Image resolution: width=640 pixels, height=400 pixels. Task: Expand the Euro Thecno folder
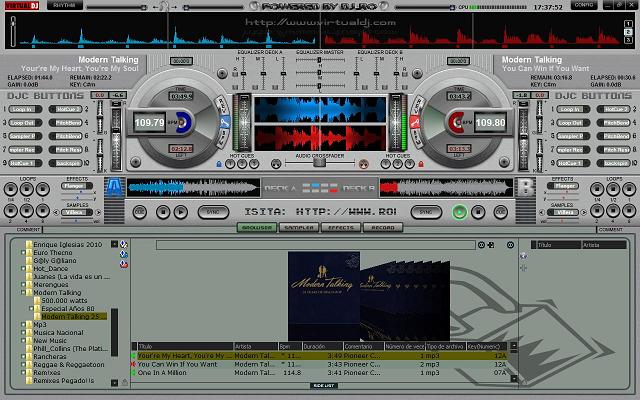23,253
